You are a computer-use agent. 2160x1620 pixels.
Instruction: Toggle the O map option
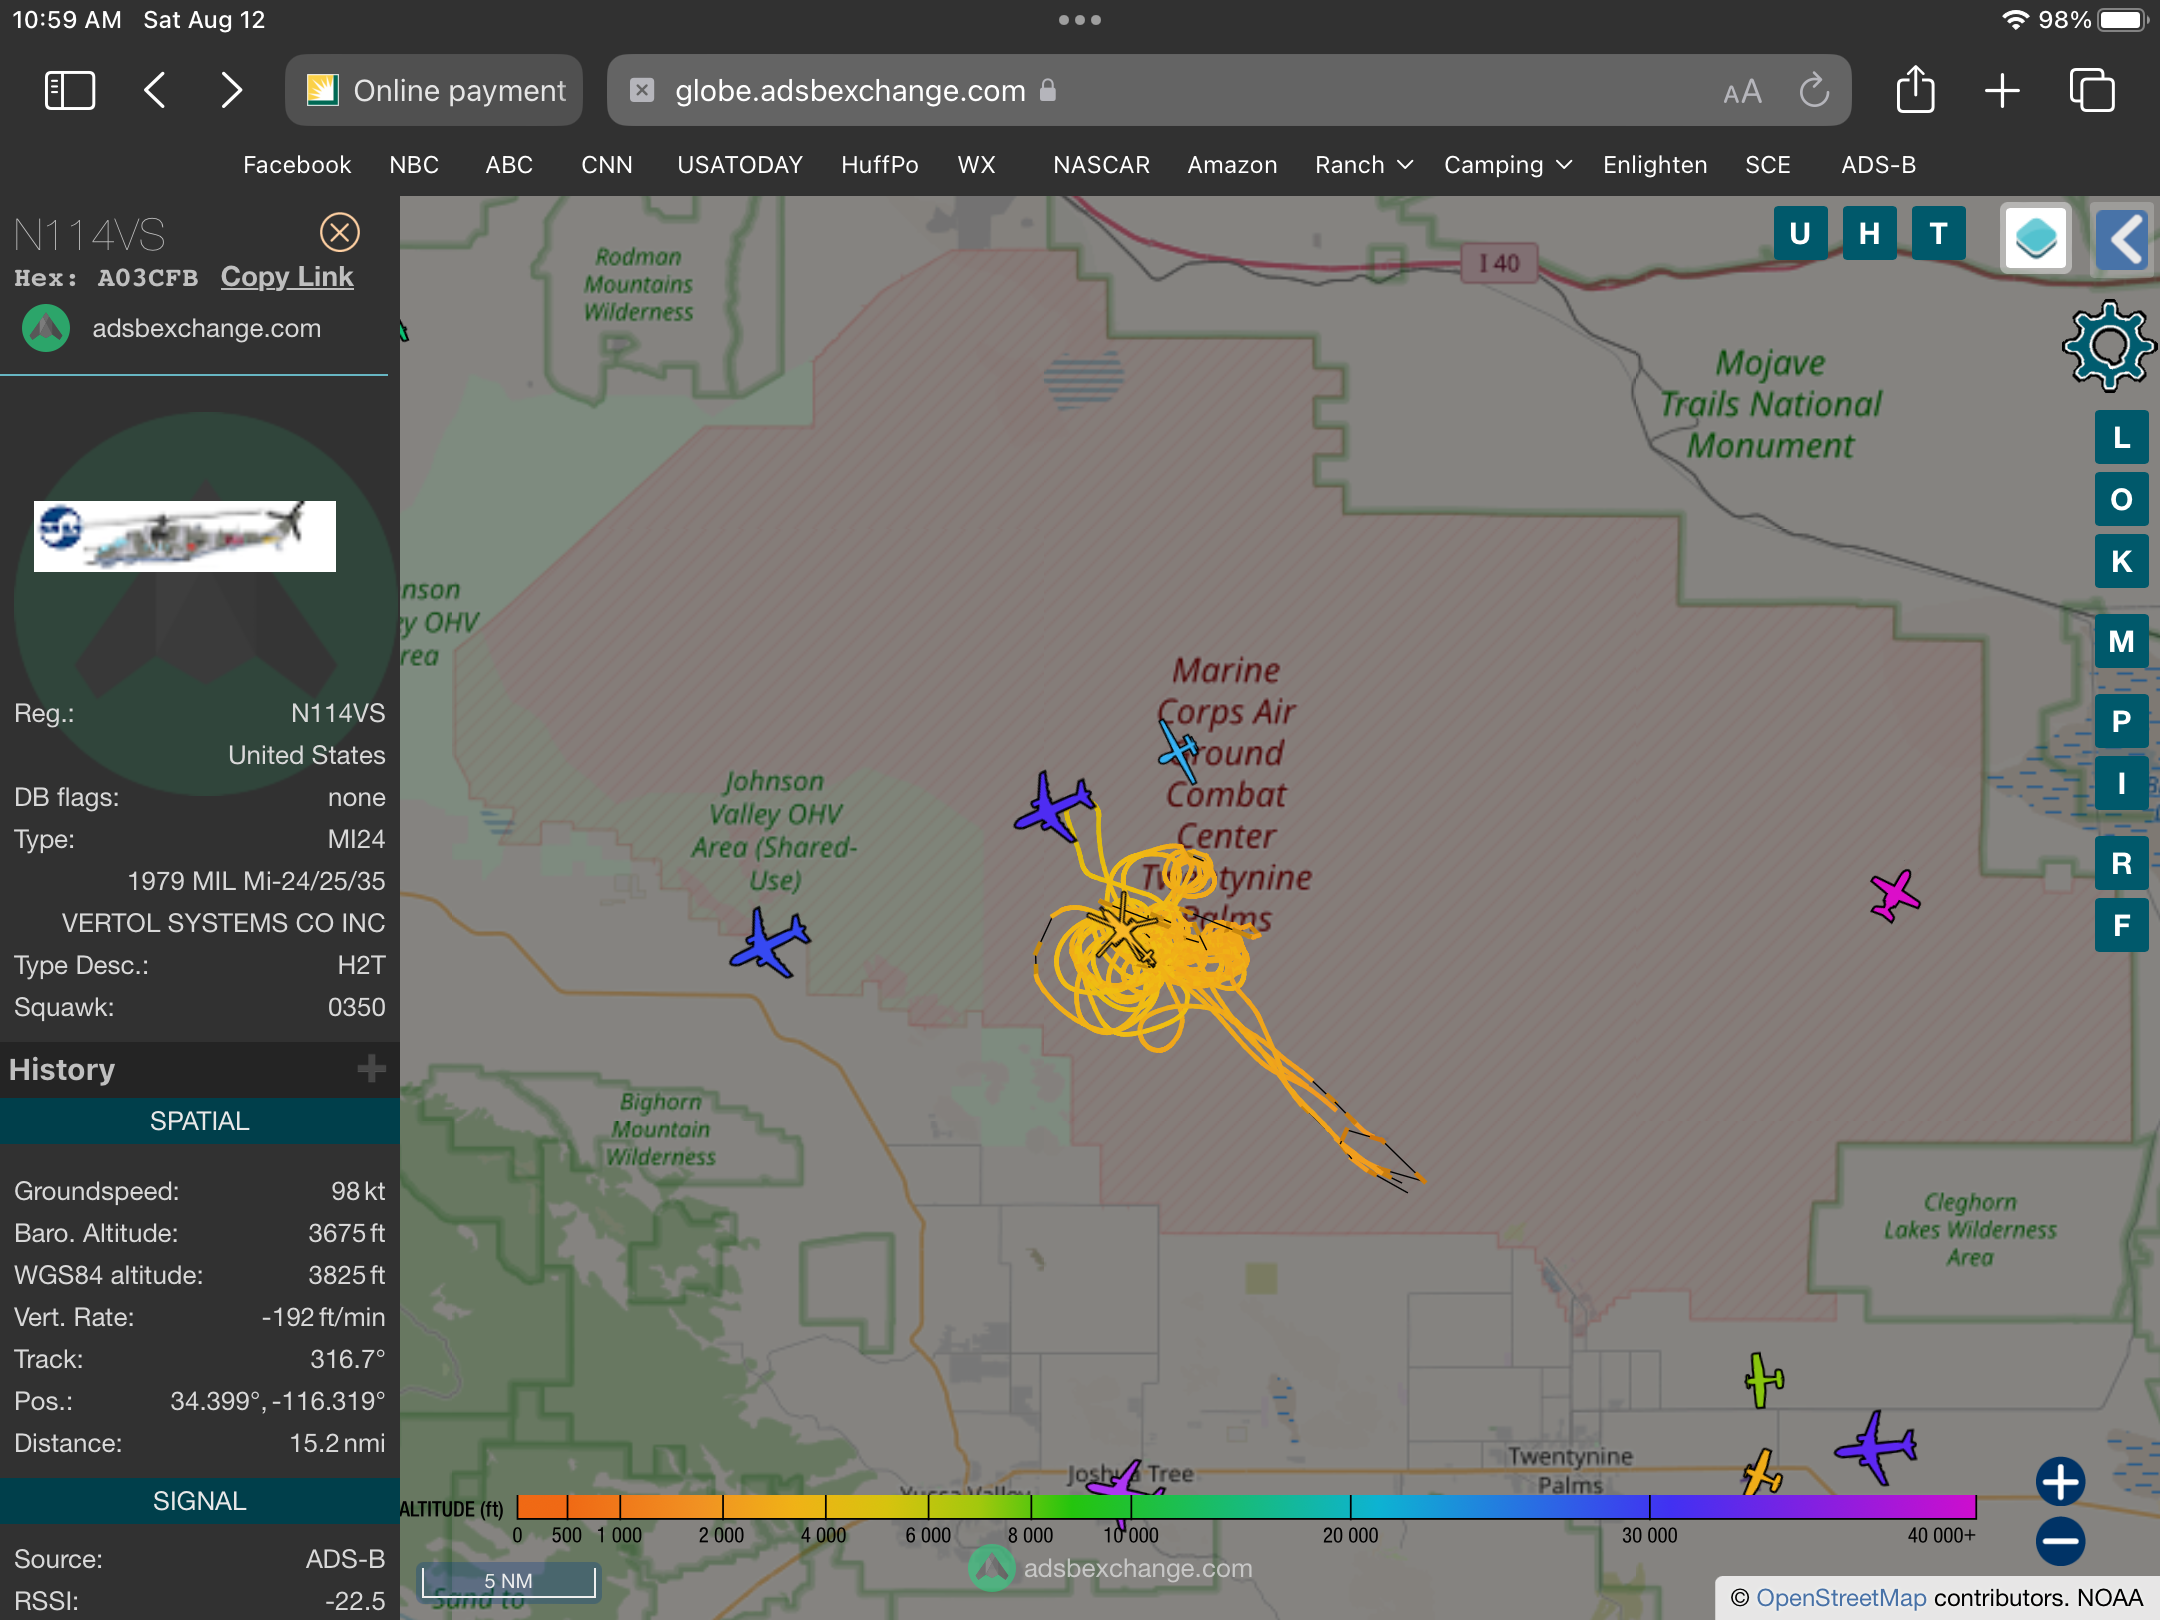coord(2121,499)
